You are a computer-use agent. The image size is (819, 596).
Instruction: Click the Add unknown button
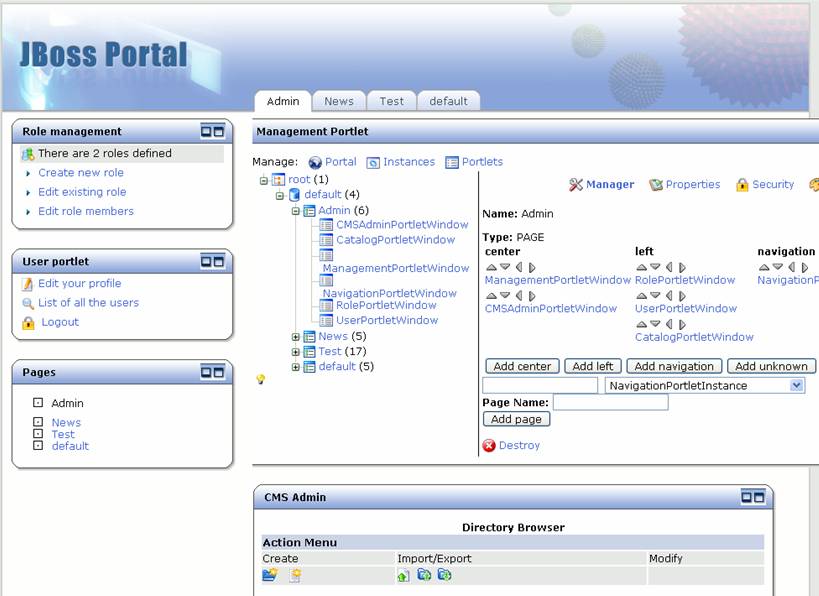click(771, 366)
